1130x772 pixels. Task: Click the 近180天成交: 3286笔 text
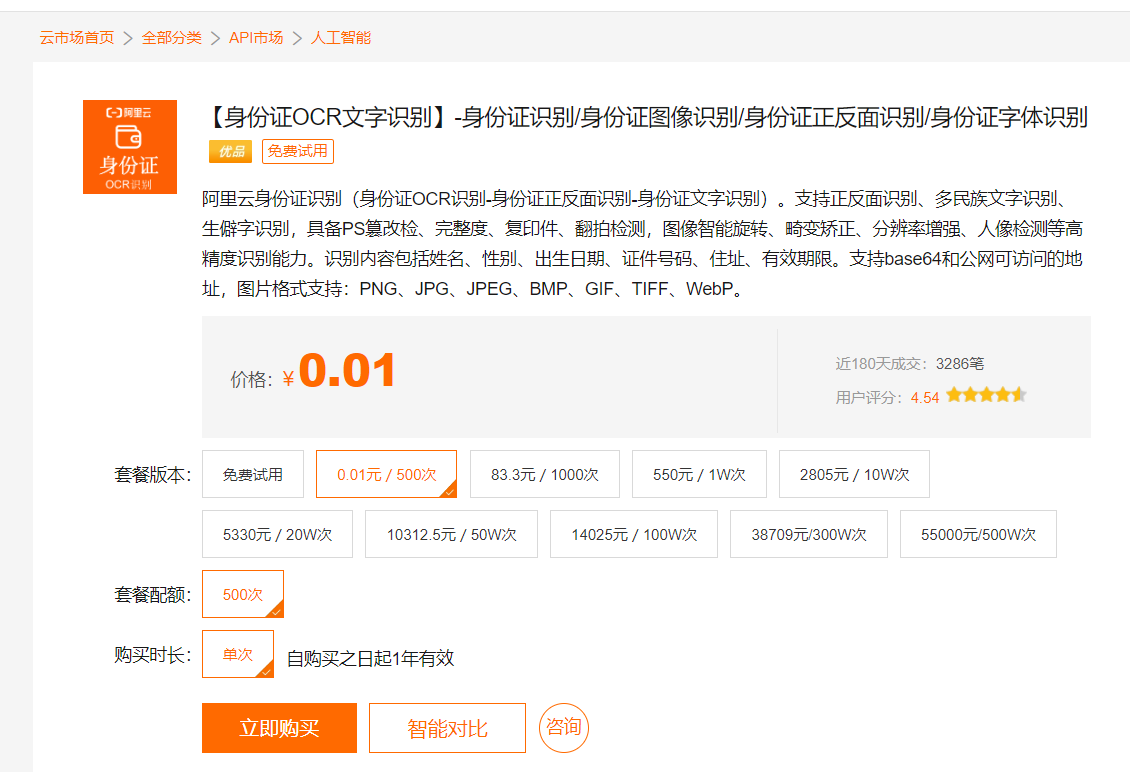[909, 364]
